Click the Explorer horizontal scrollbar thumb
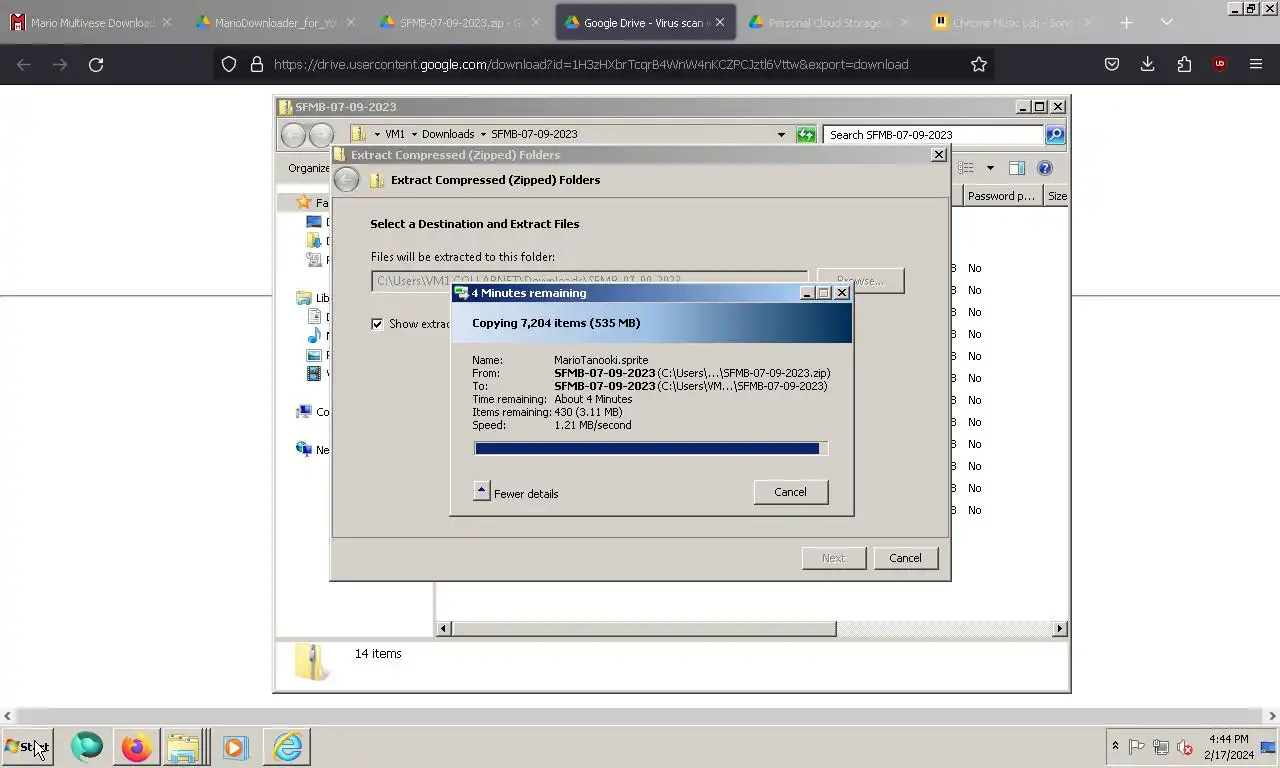Screen dimensions: 1280x768 pyautogui.click(x=644, y=629)
